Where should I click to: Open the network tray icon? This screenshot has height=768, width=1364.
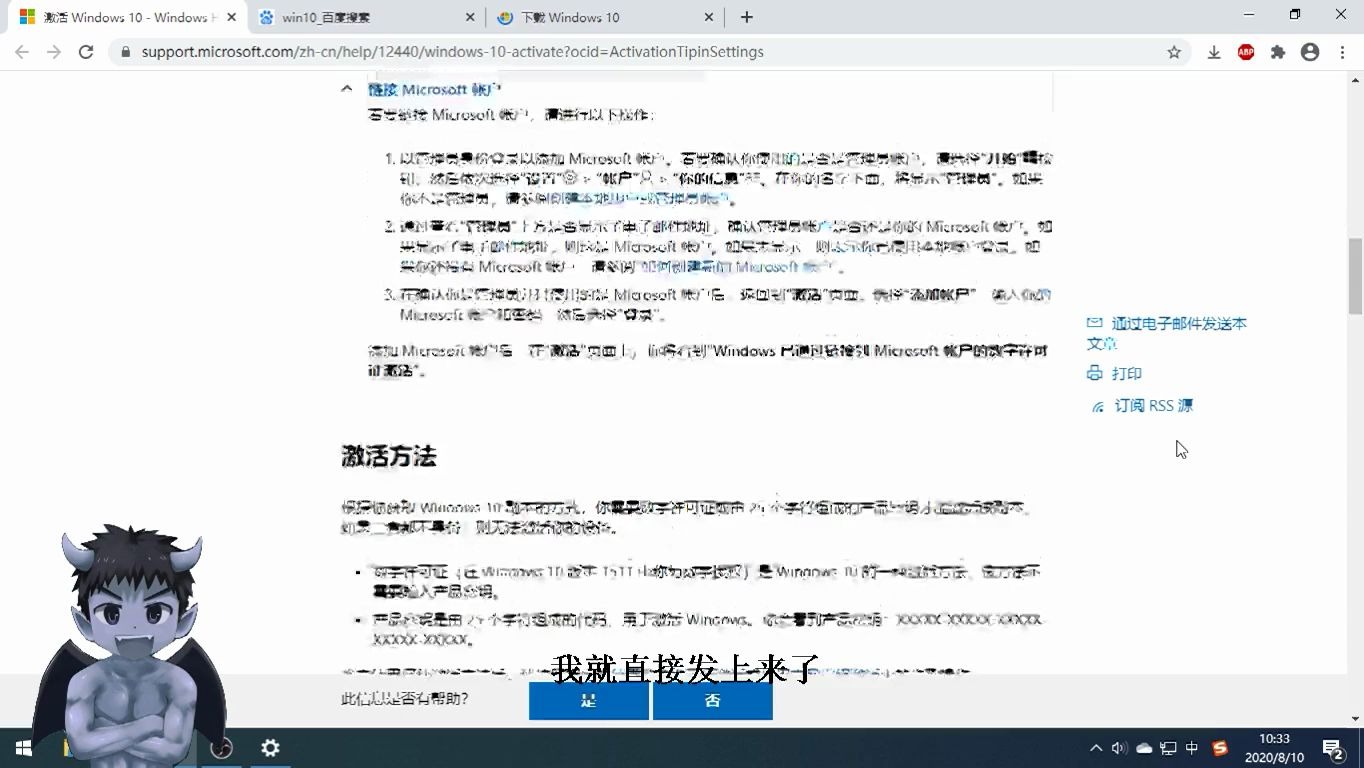[x=1168, y=748]
